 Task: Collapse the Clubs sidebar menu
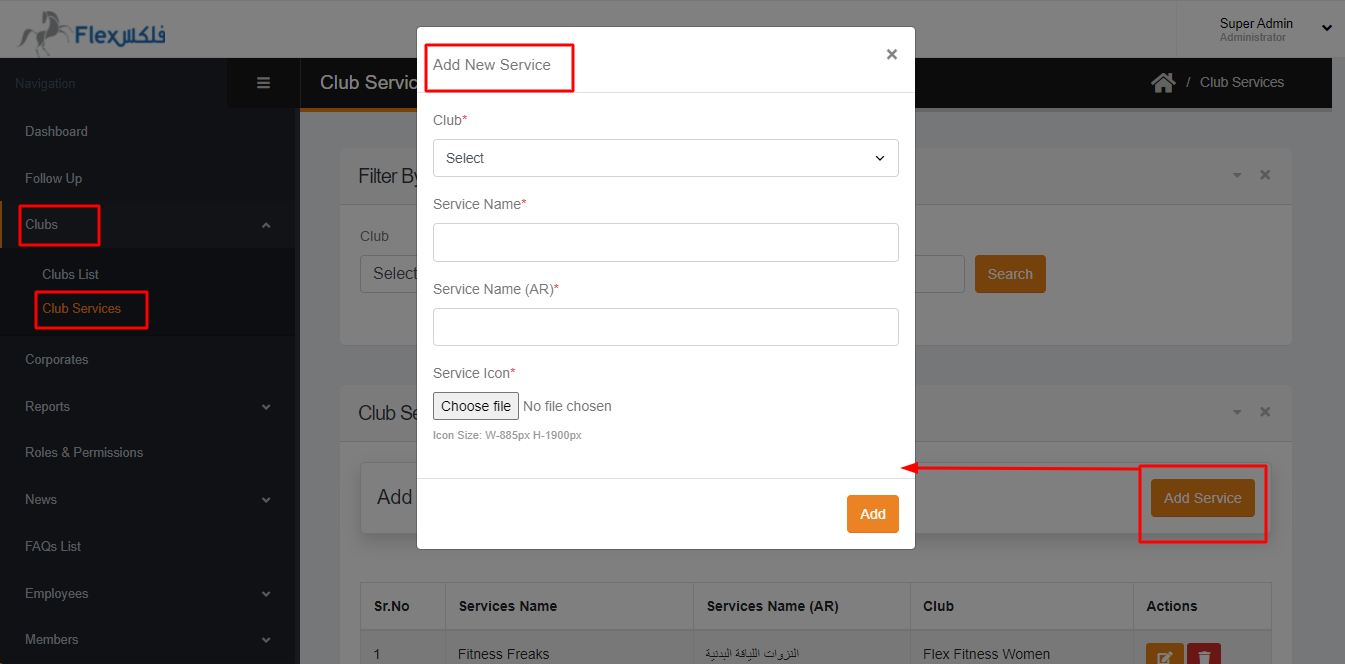(265, 225)
